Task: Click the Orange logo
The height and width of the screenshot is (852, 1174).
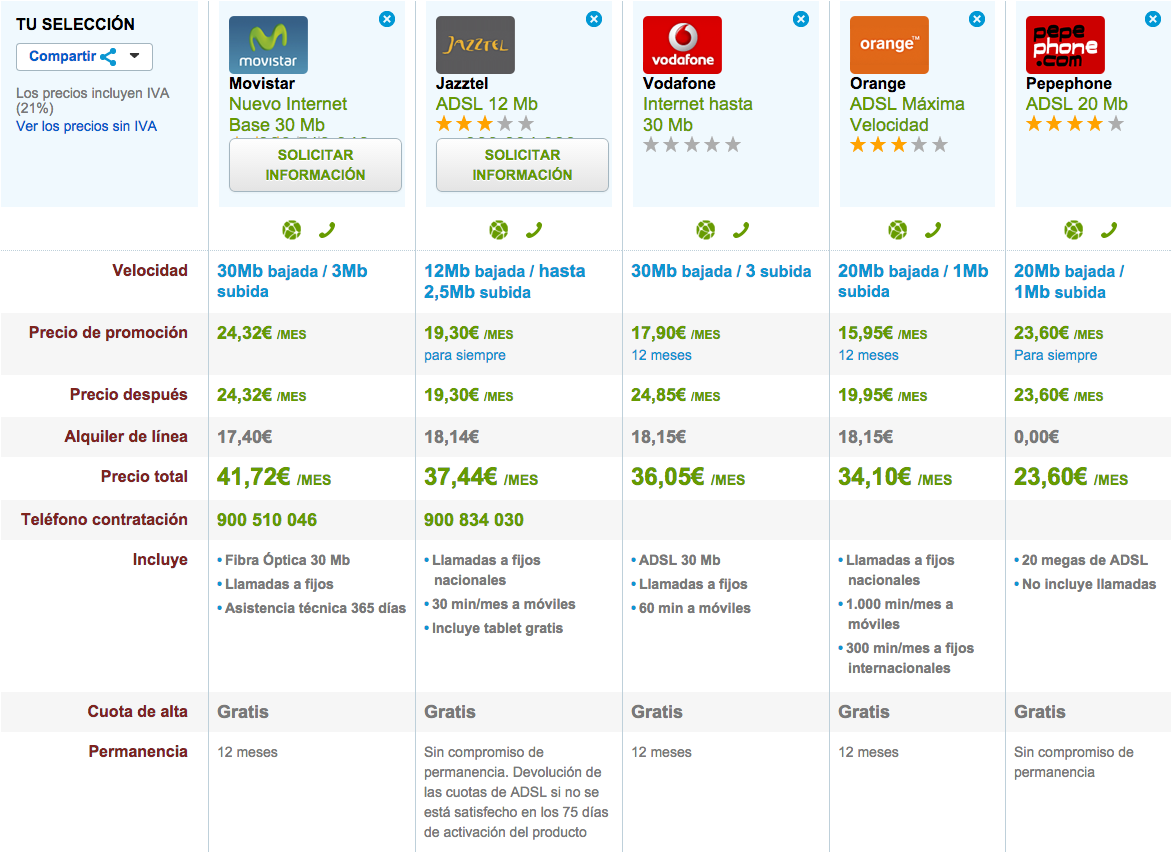Action: point(889,45)
